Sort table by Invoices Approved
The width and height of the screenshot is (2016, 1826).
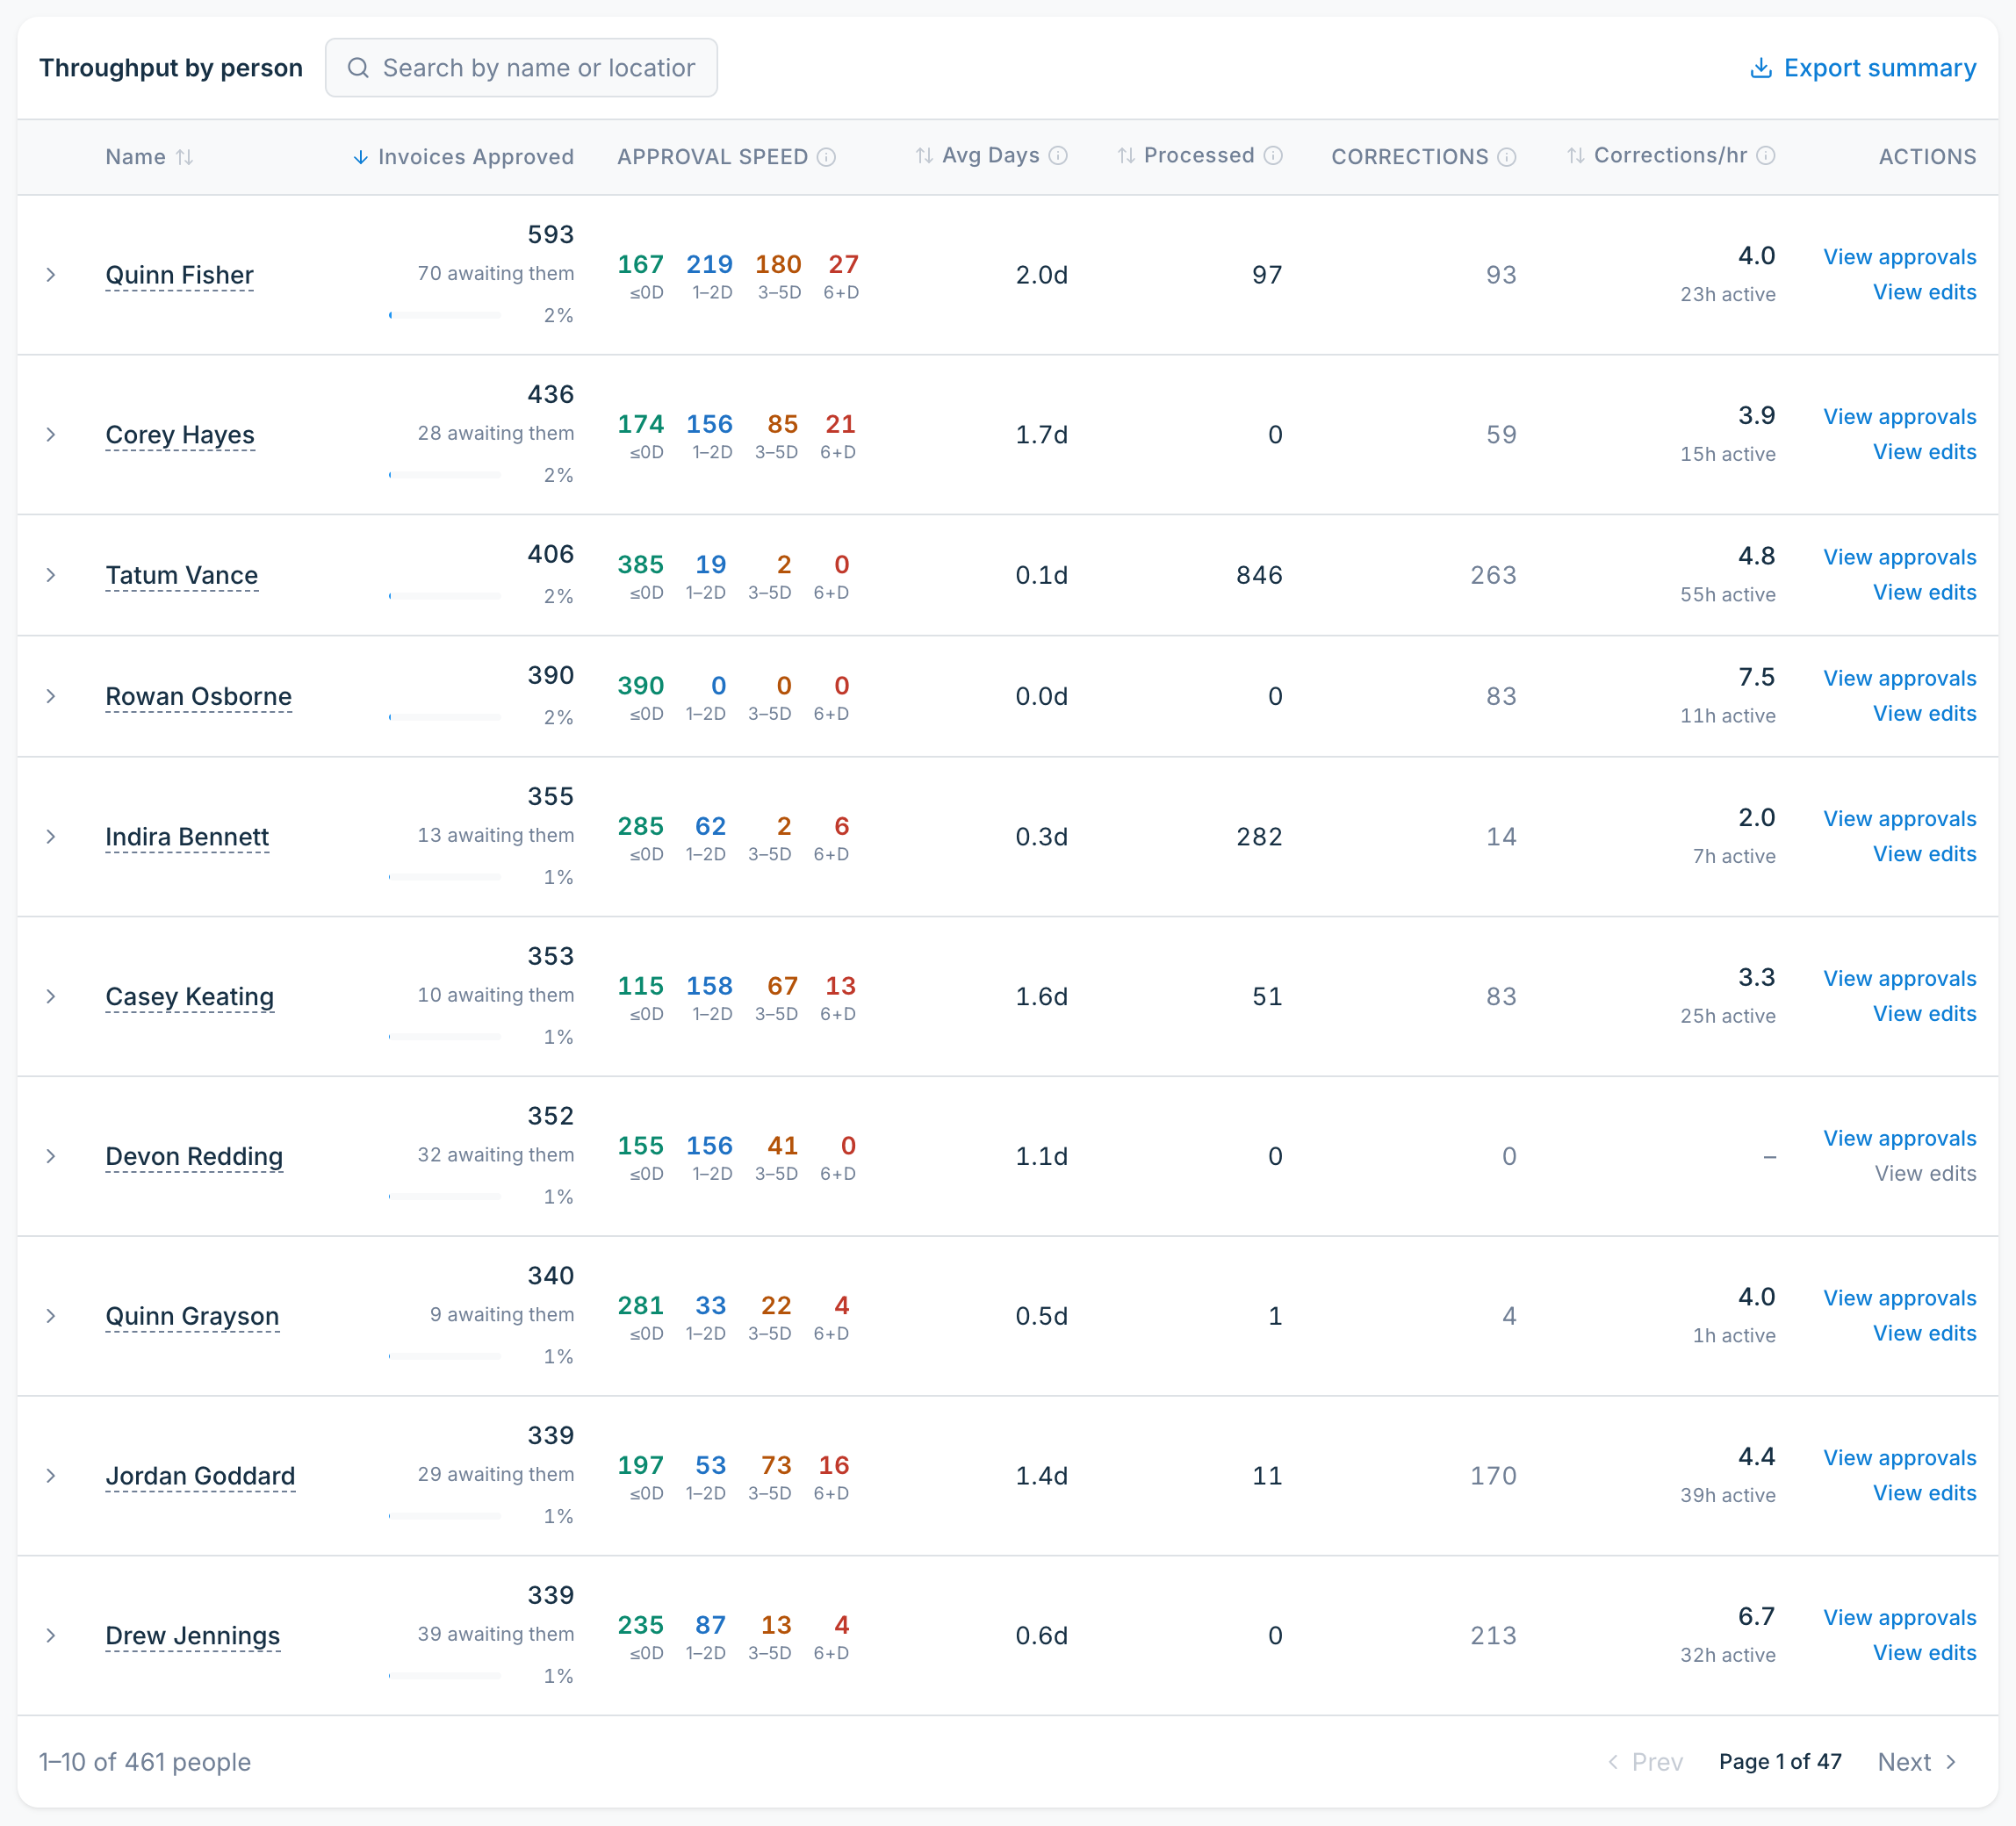pyautogui.click(x=463, y=157)
